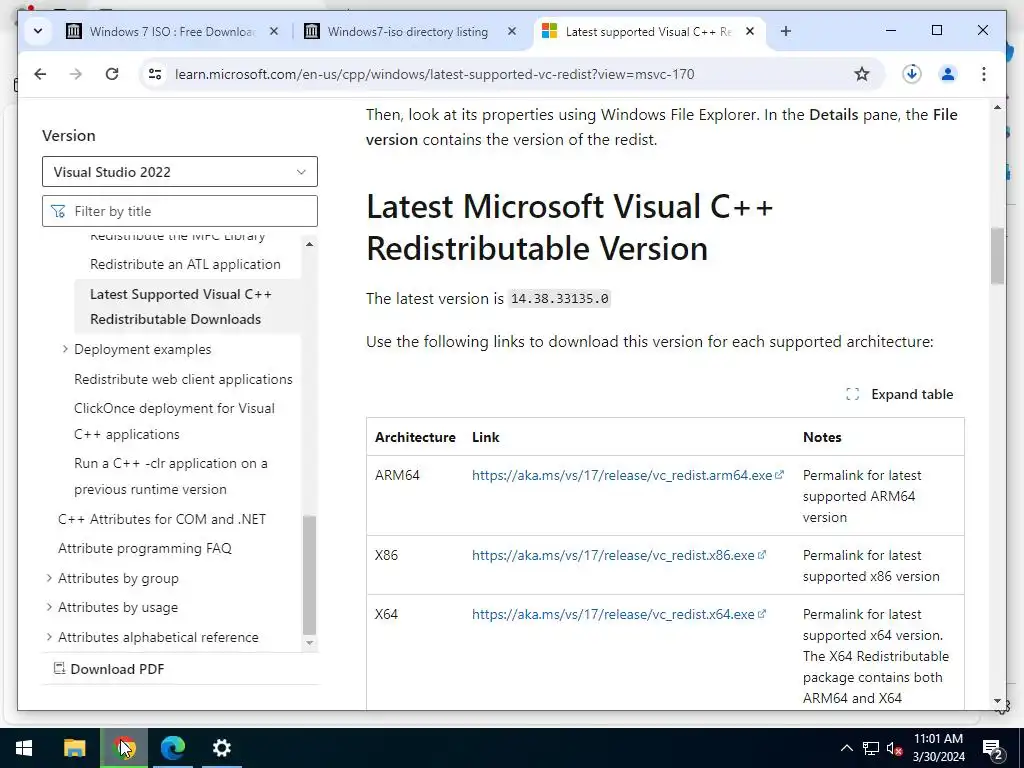Image resolution: width=1024 pixels, height=768 pixels.
Task: Open Settings gear on the taskbar
Action: 222,748
